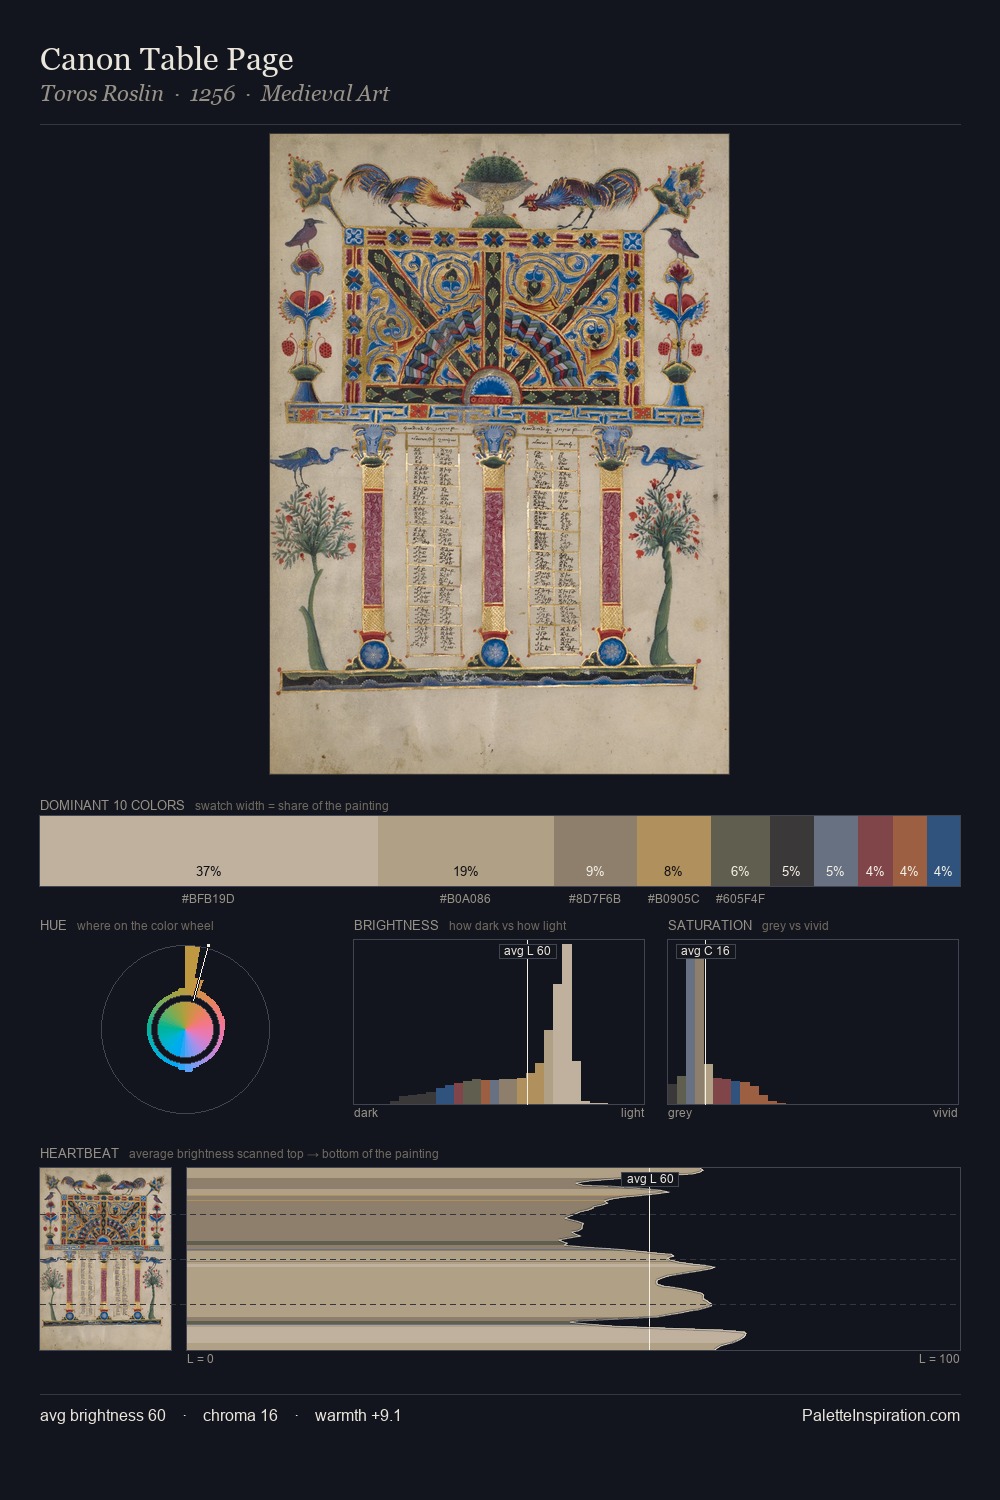Click the 'avg C 16' label in Saturation chart
Image resolution: width=1000 pixels, height=1500 pixels.
pos(705,951)
